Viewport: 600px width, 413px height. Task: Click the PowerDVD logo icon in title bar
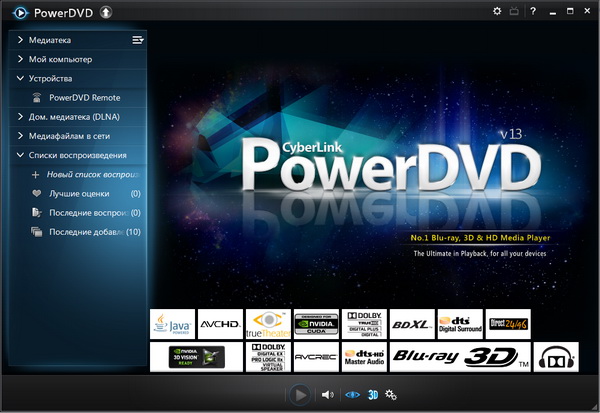click(17, 12)
